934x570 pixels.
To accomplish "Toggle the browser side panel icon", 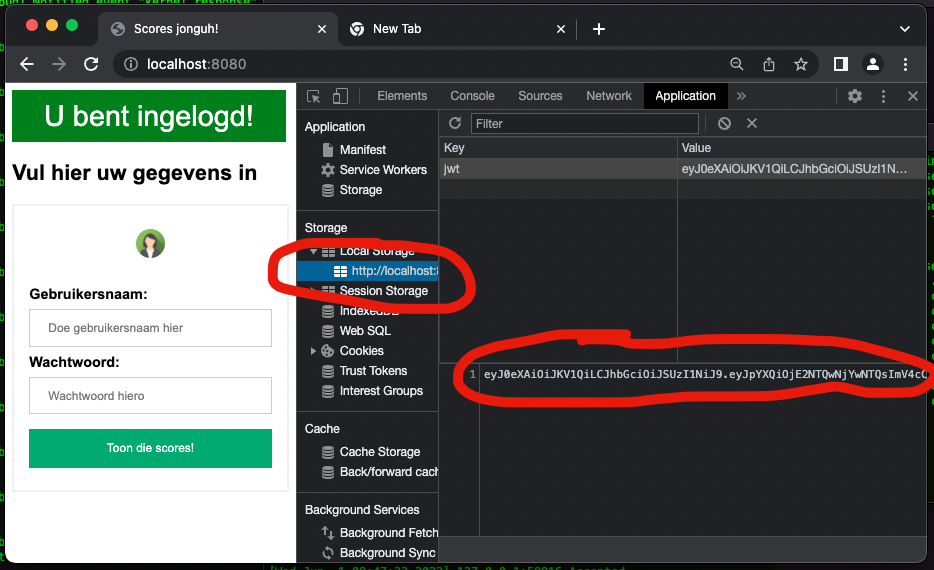I will point(840,64).
